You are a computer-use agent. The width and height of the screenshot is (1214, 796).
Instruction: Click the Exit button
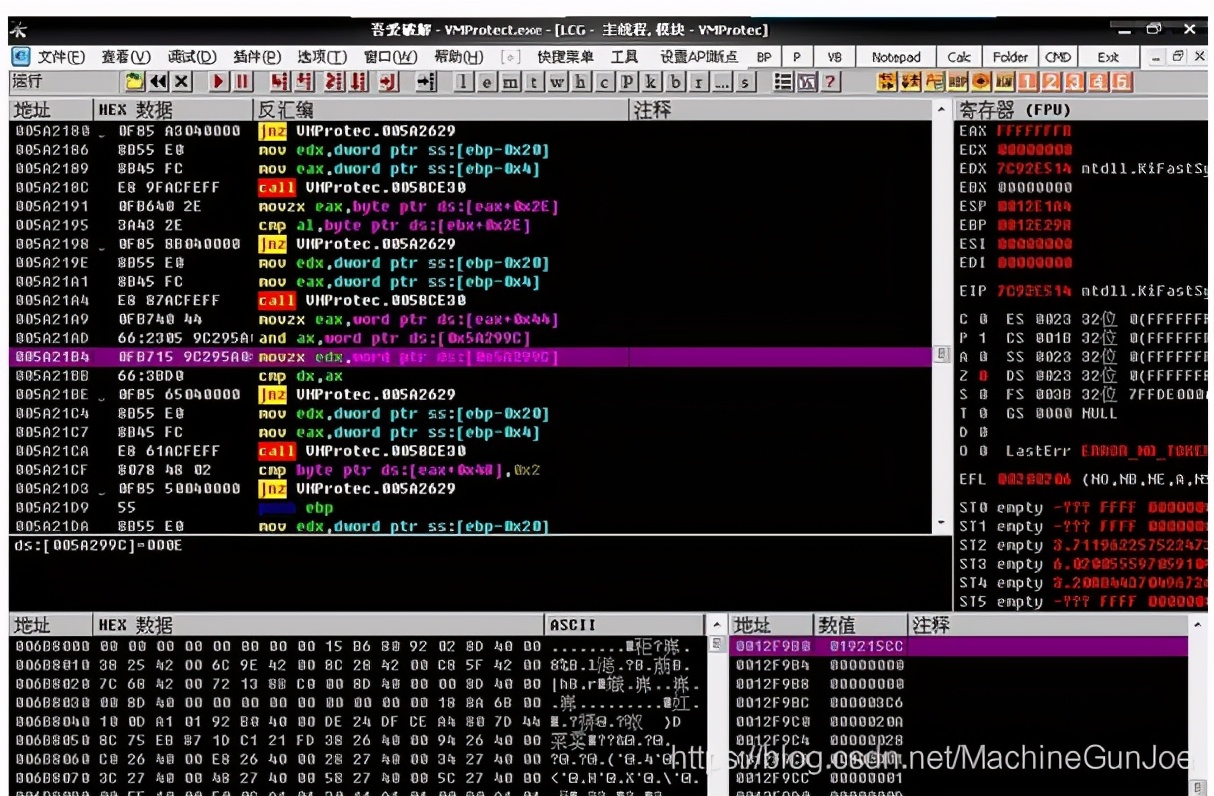[1108, 57]
